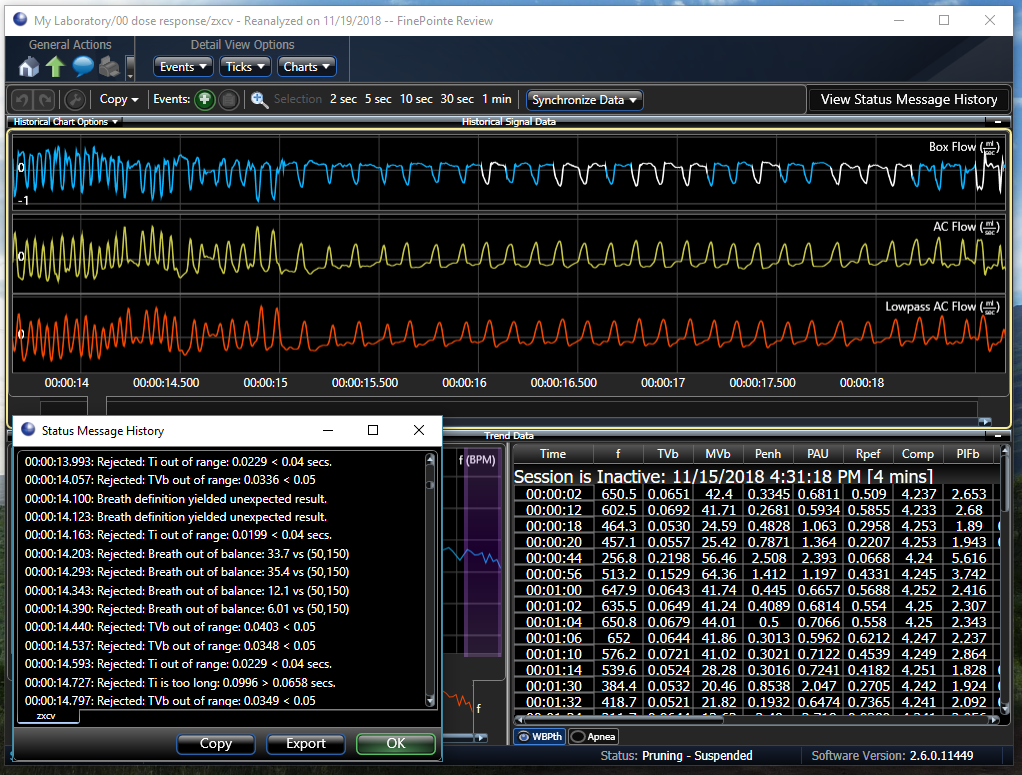Click the wrench settings icon in toolbar
Screen dimensions: 1022x775
(x=74, y=99)
